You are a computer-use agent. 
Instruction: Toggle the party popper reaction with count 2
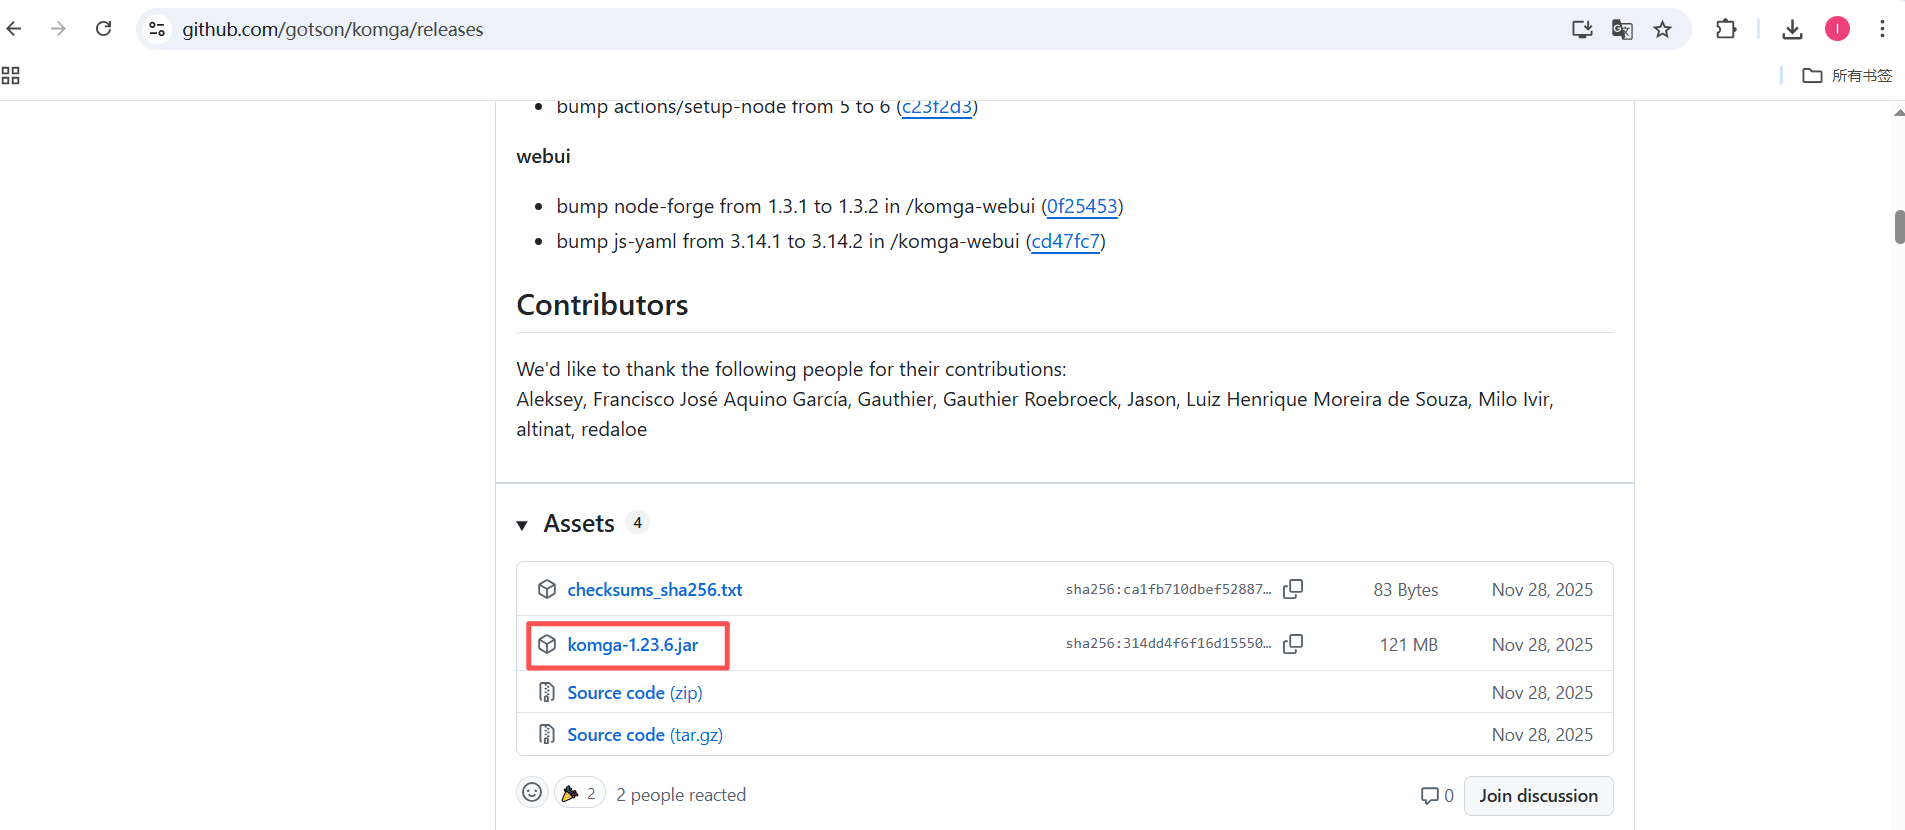pos(580,793)
